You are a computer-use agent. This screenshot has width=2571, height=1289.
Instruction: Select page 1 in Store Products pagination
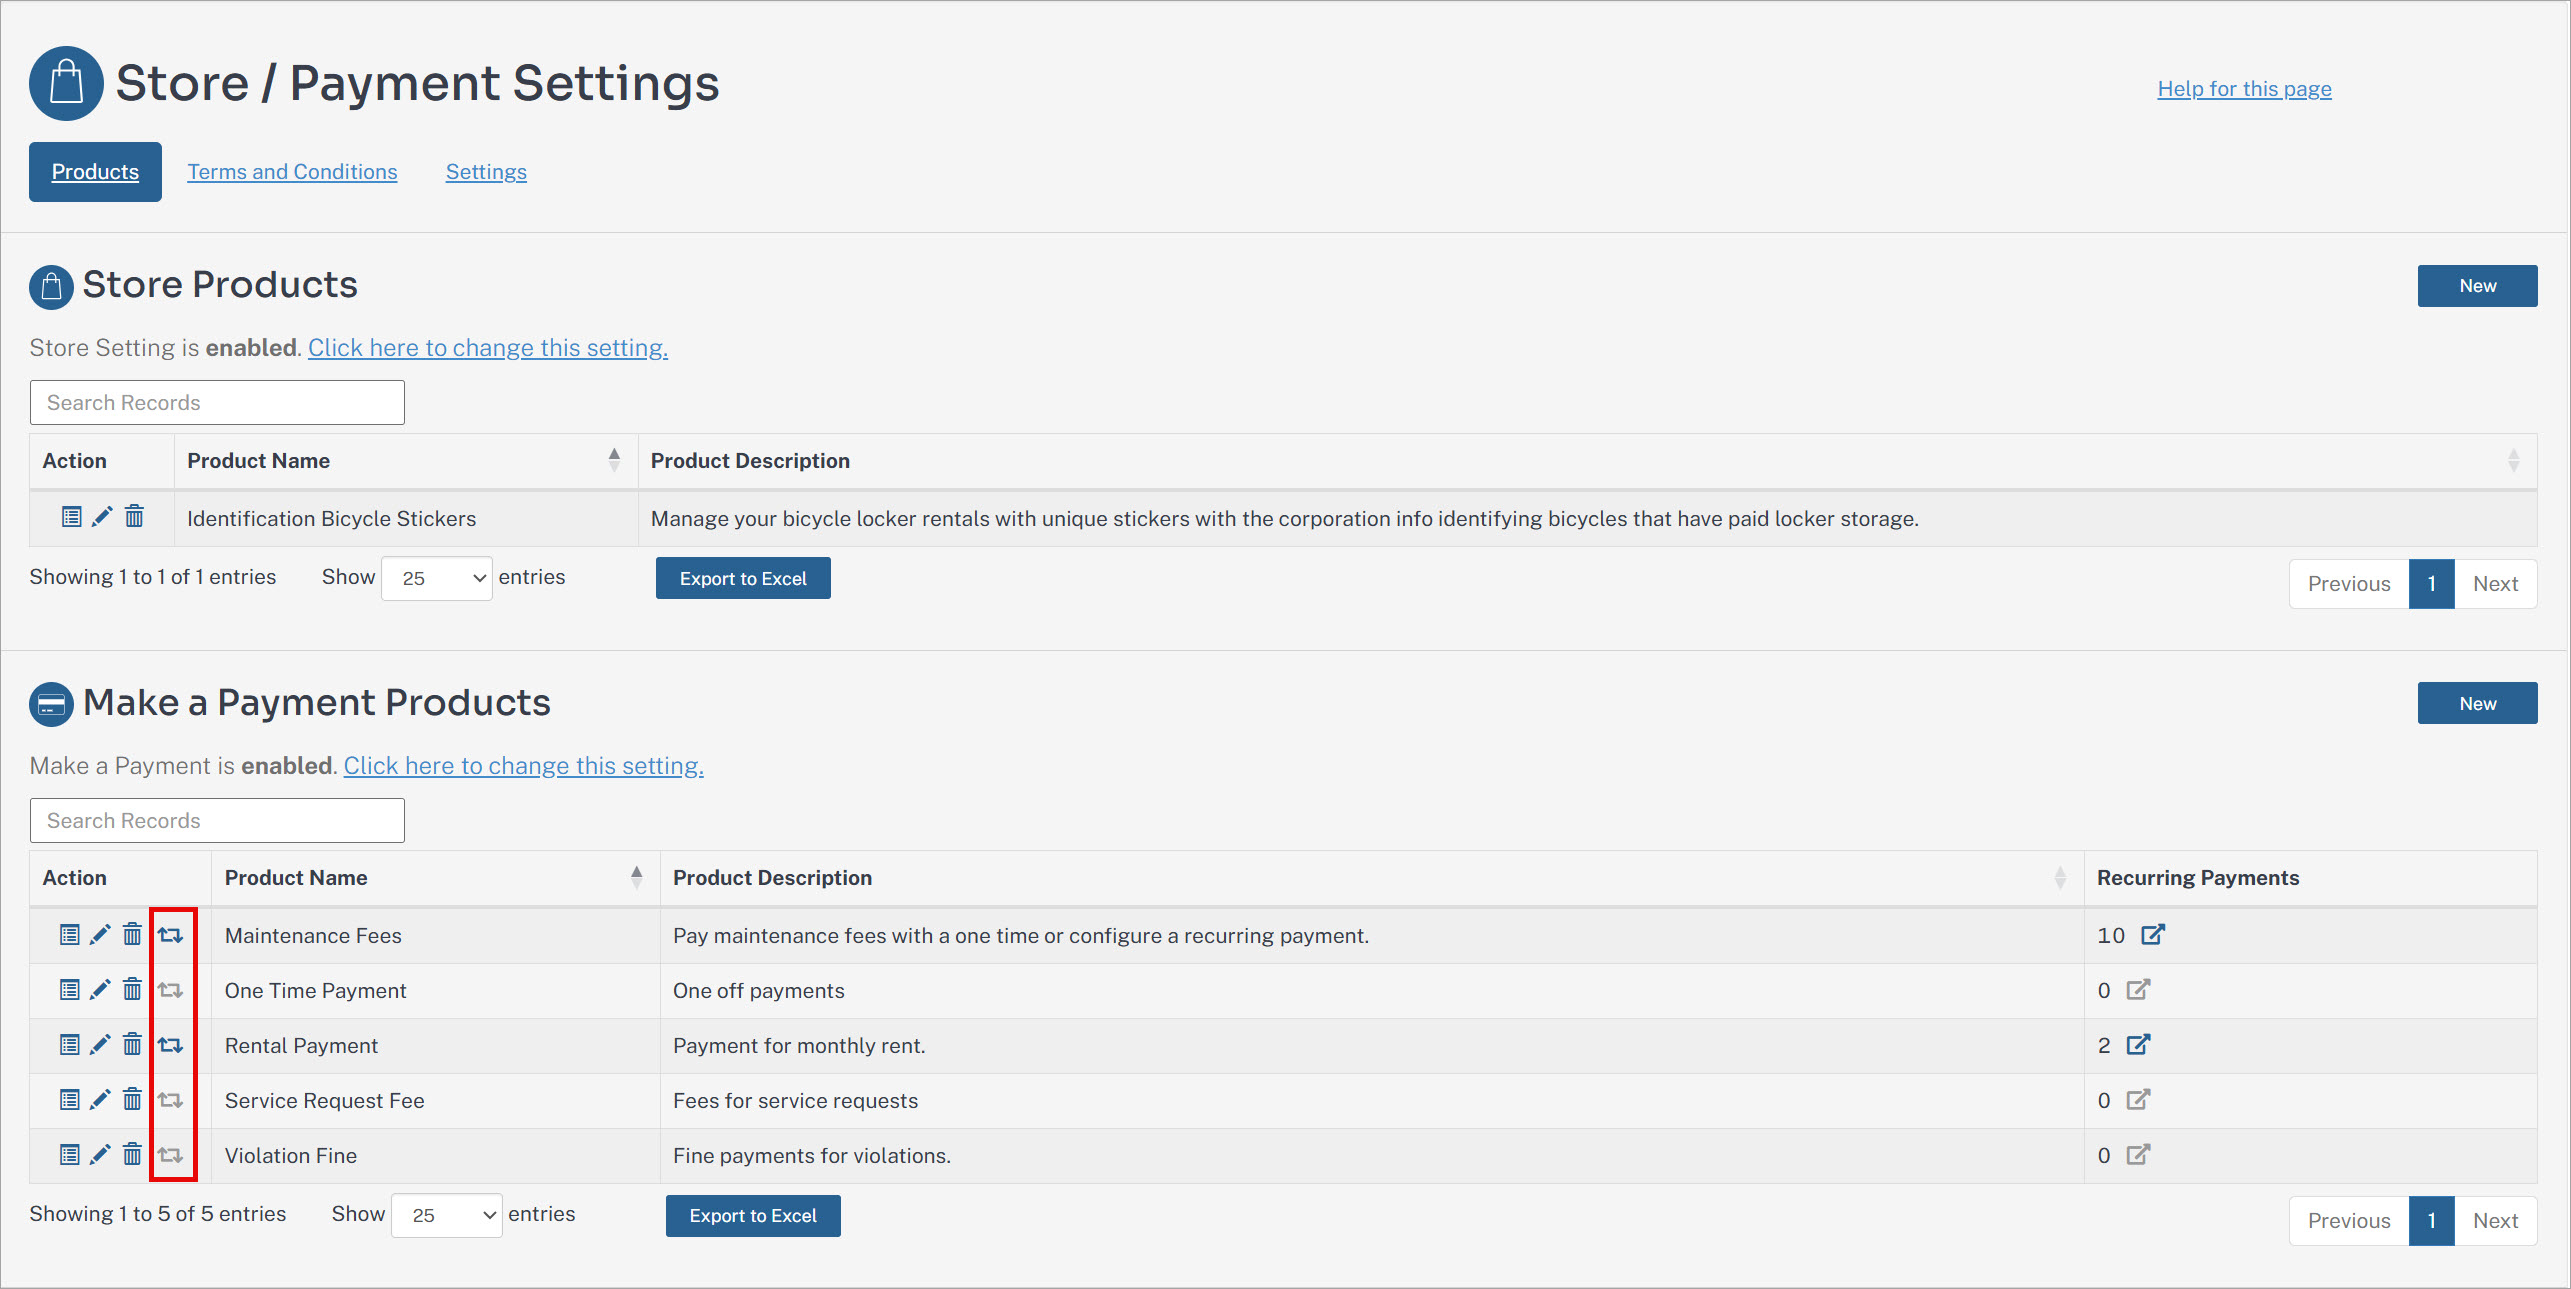pos(2431,584)
